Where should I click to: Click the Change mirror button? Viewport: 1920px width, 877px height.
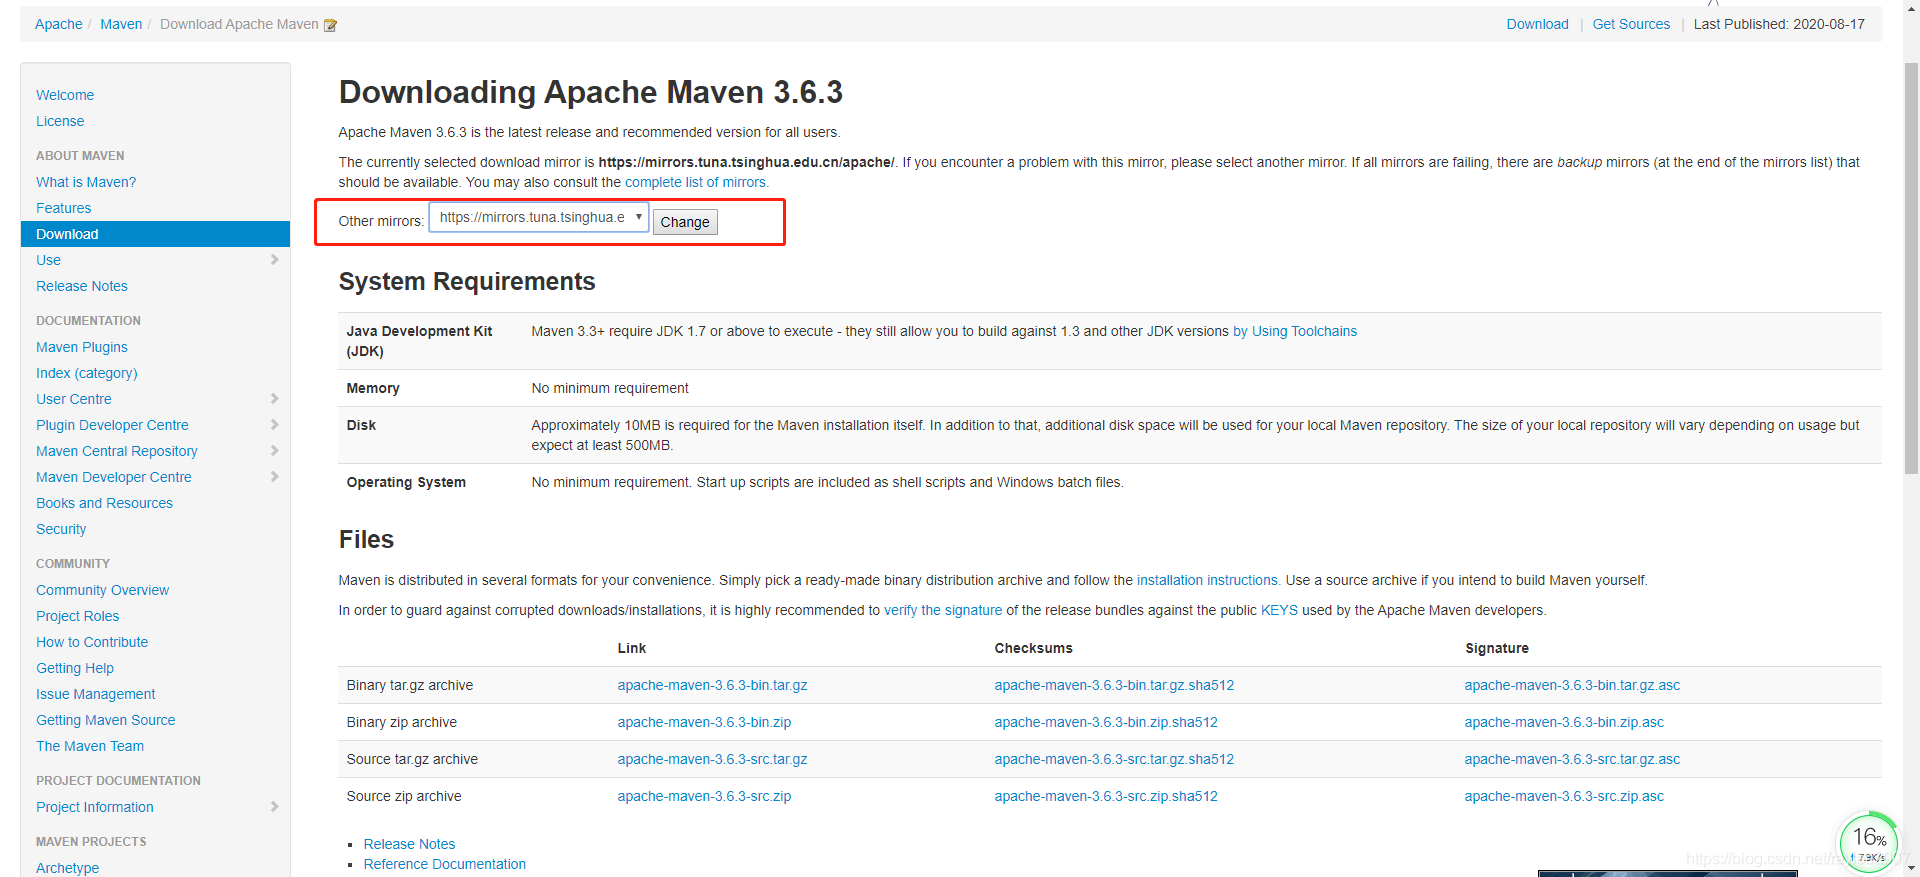685,222
